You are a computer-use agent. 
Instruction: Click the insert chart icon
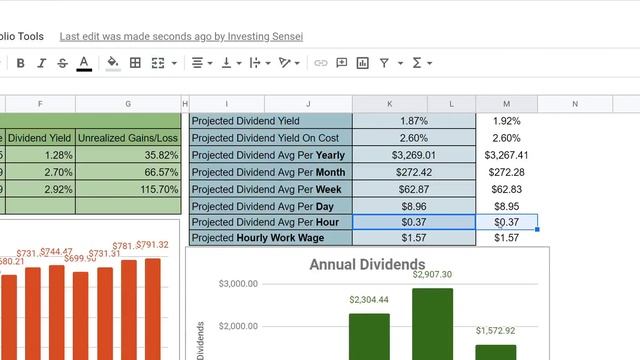[x=362, y=63]
